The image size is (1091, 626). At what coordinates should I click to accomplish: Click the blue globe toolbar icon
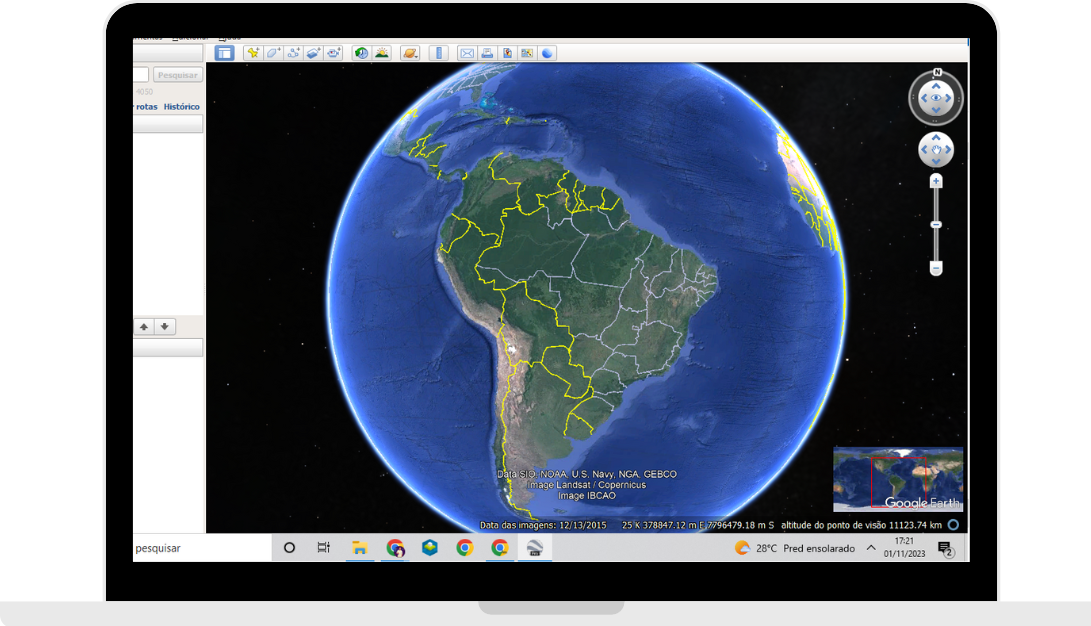click(548, 53)
